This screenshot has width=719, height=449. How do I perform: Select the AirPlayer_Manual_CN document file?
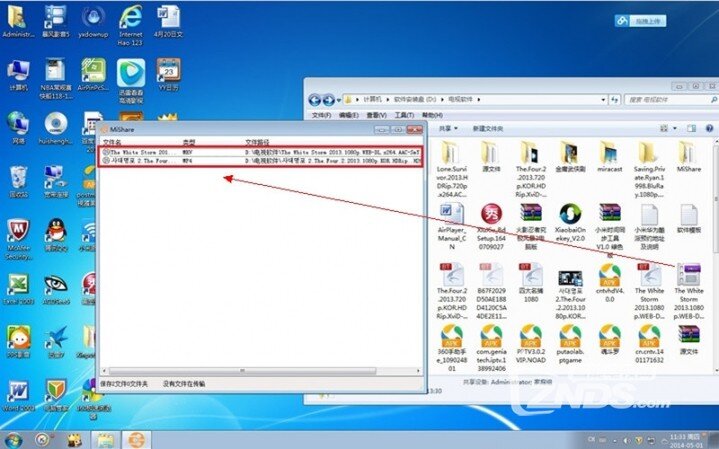tap(452, 218)
